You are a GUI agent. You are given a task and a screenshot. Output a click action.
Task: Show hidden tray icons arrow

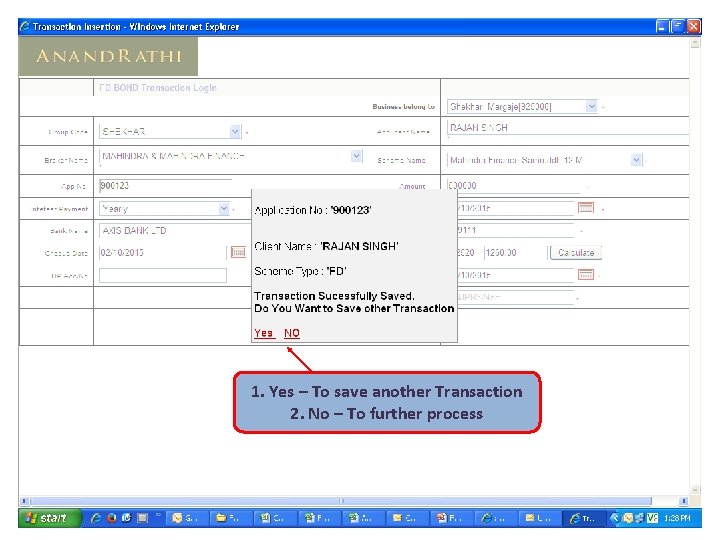pyautogui.click(x=614, y=518)
